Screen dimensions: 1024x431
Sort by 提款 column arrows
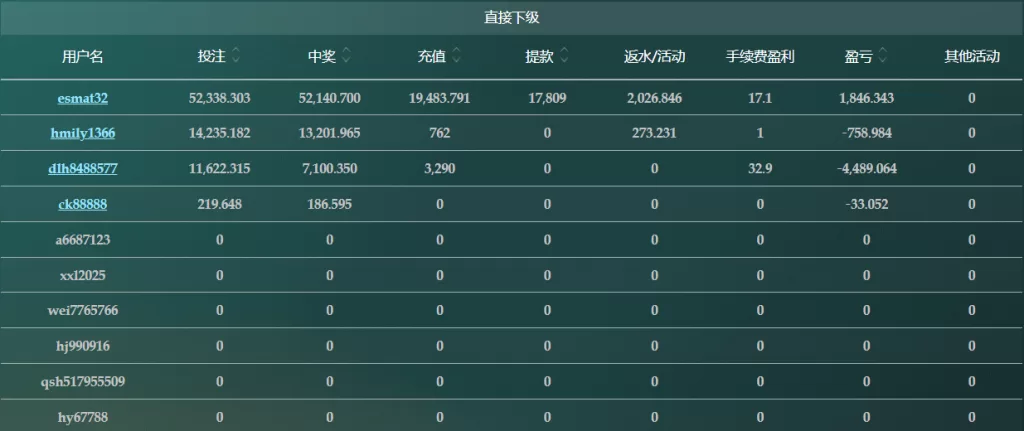(564, 57)
